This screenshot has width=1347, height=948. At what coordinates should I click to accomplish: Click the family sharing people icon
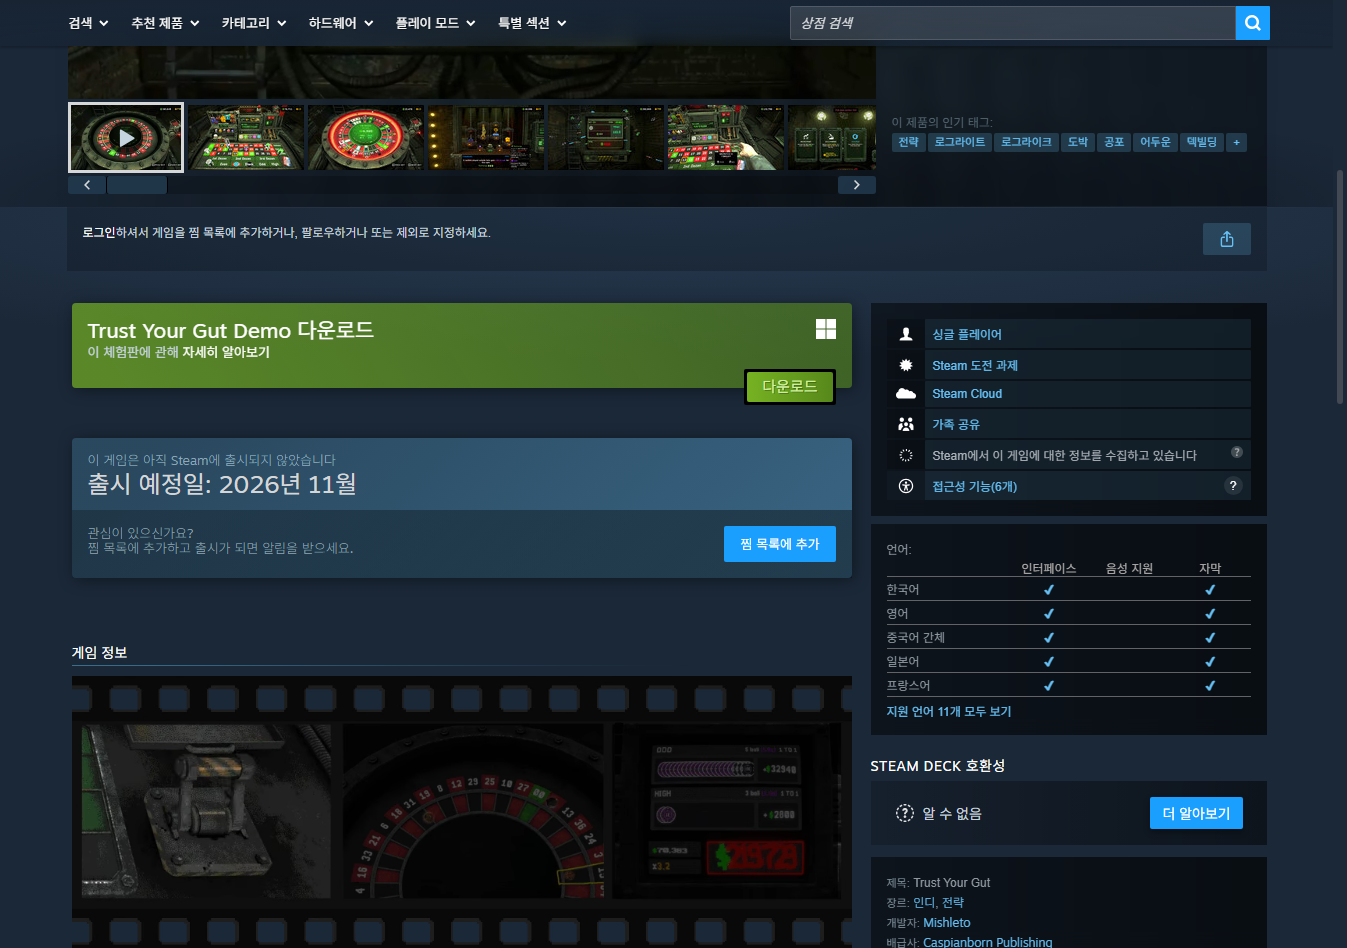[906, 424]
